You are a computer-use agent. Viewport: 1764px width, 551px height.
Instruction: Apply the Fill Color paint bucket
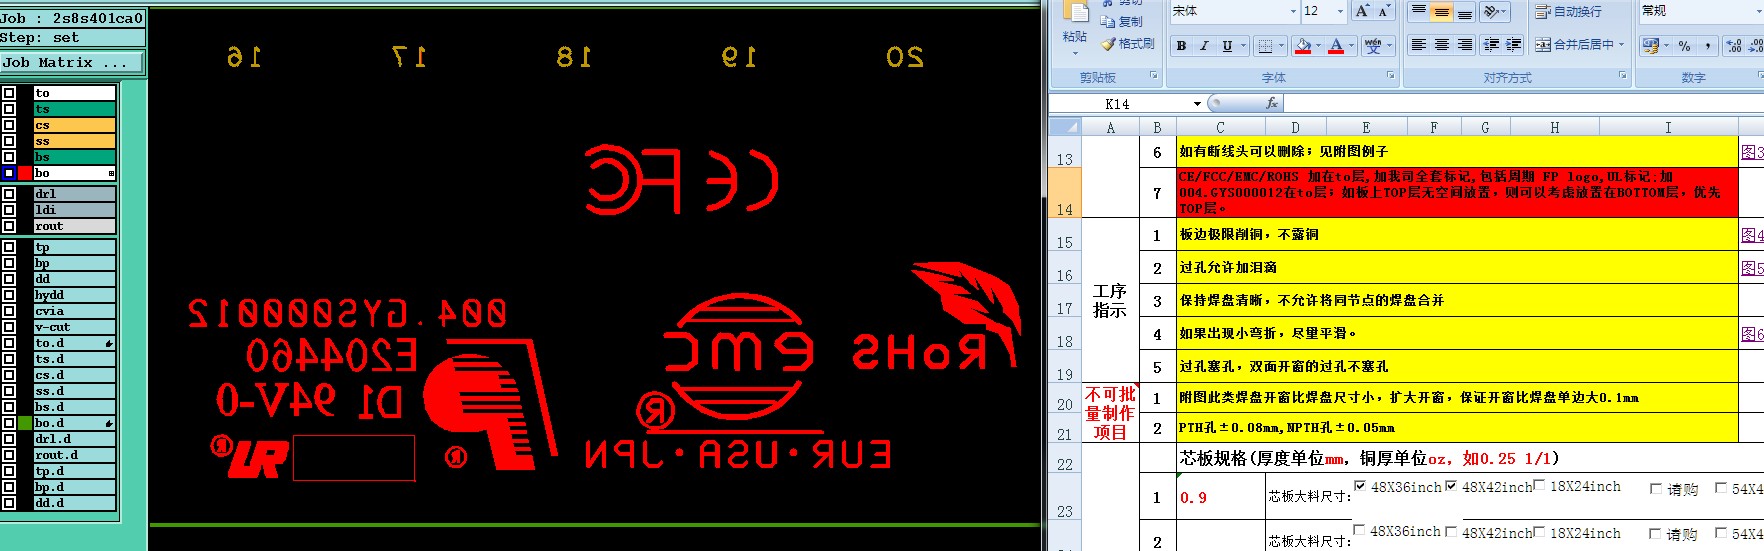pos(1302,46)
